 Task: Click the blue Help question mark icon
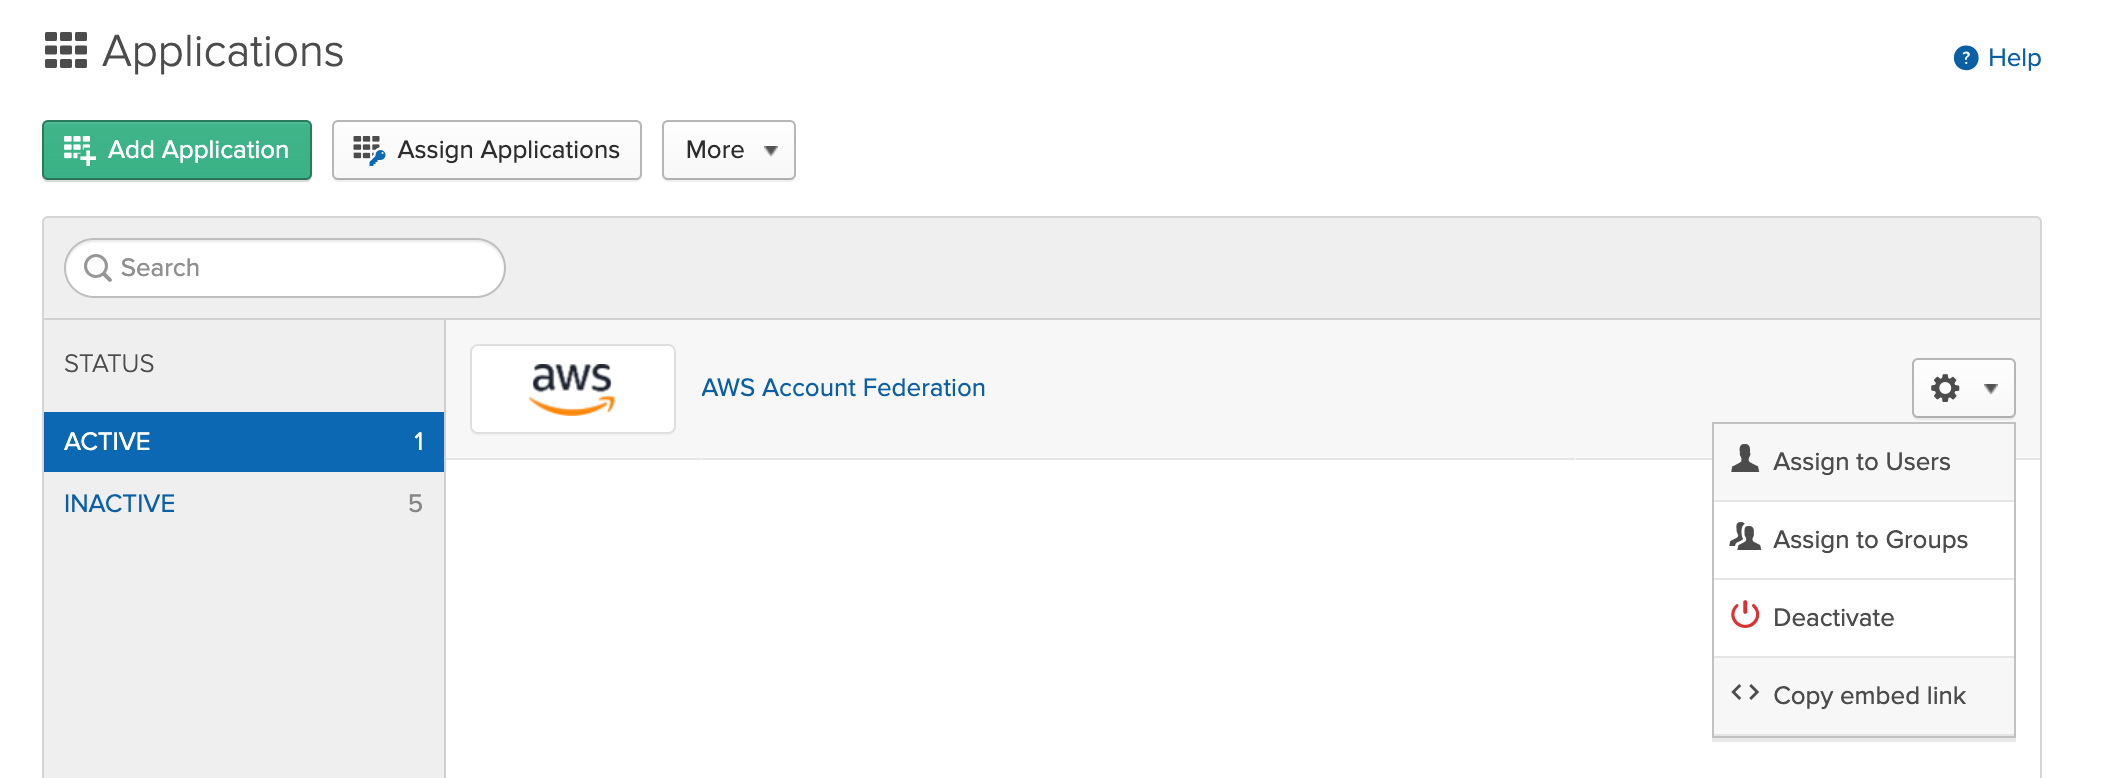tap(1965, 58)
